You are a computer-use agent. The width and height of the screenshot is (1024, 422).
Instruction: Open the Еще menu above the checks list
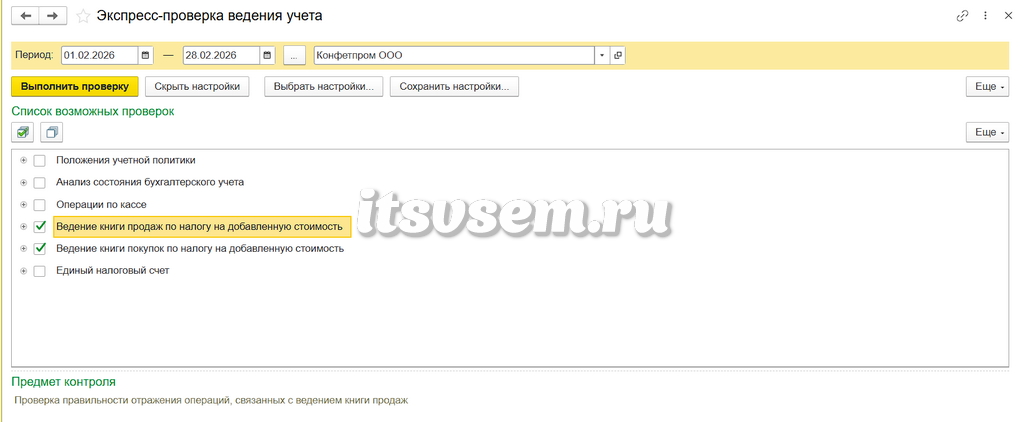[x=988, y=132]
